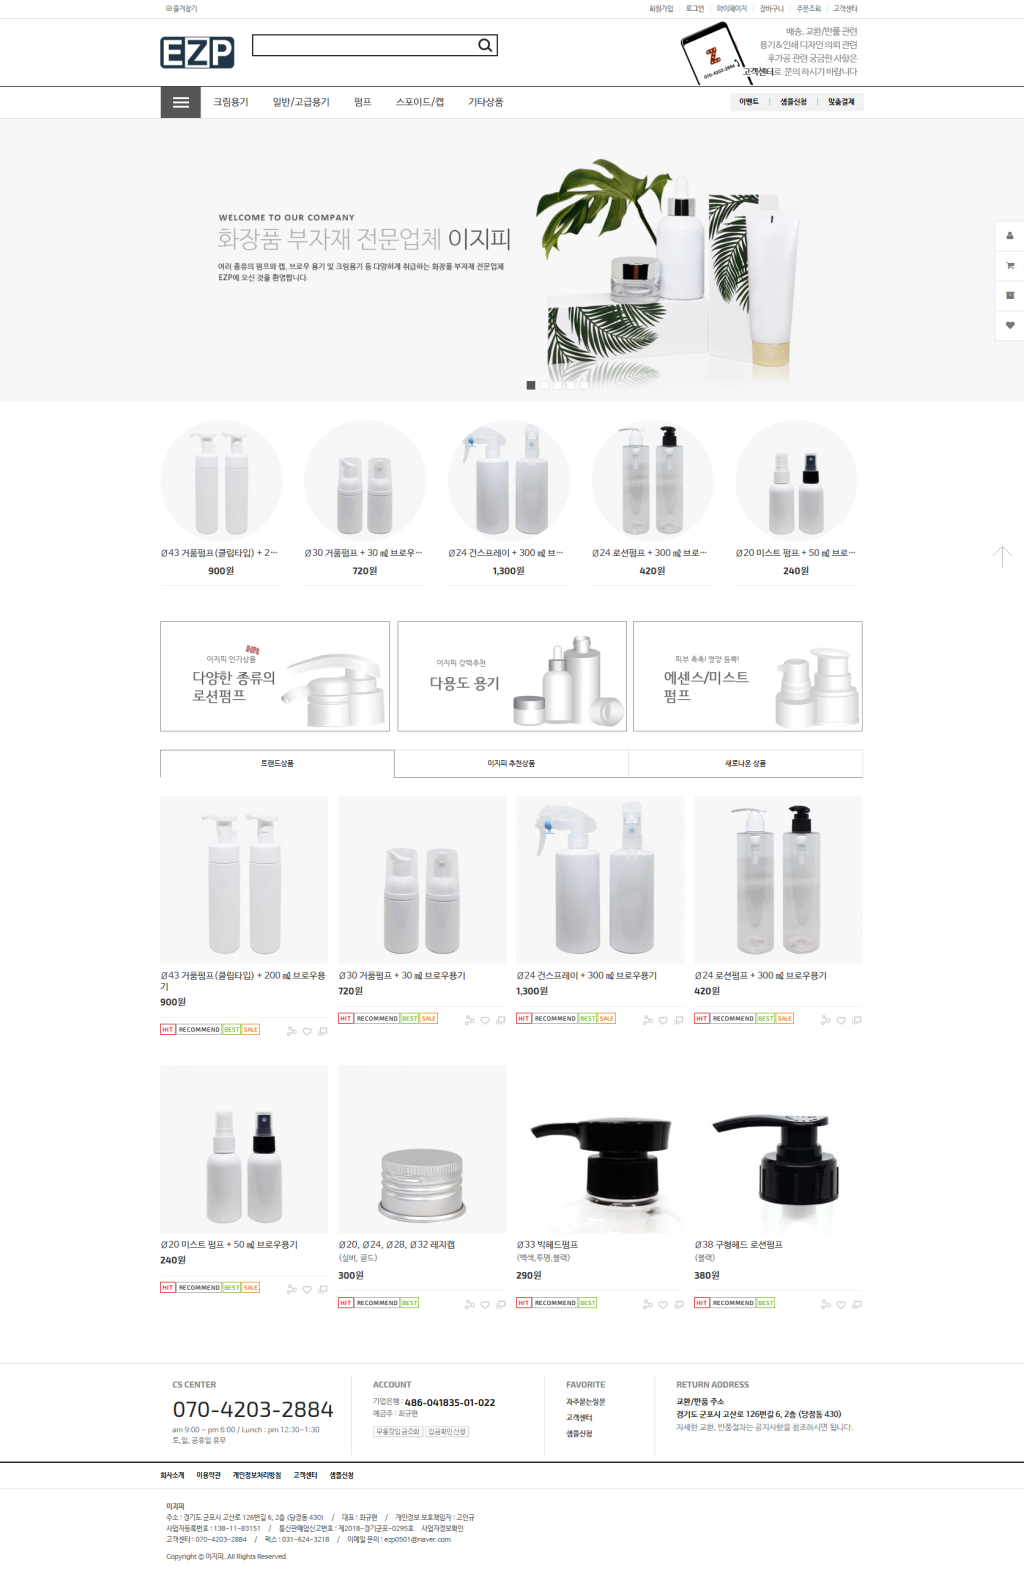Select the third banner slide indicator
Viewport: 1024px width, 1587px height.
click(x=558, y=385)
